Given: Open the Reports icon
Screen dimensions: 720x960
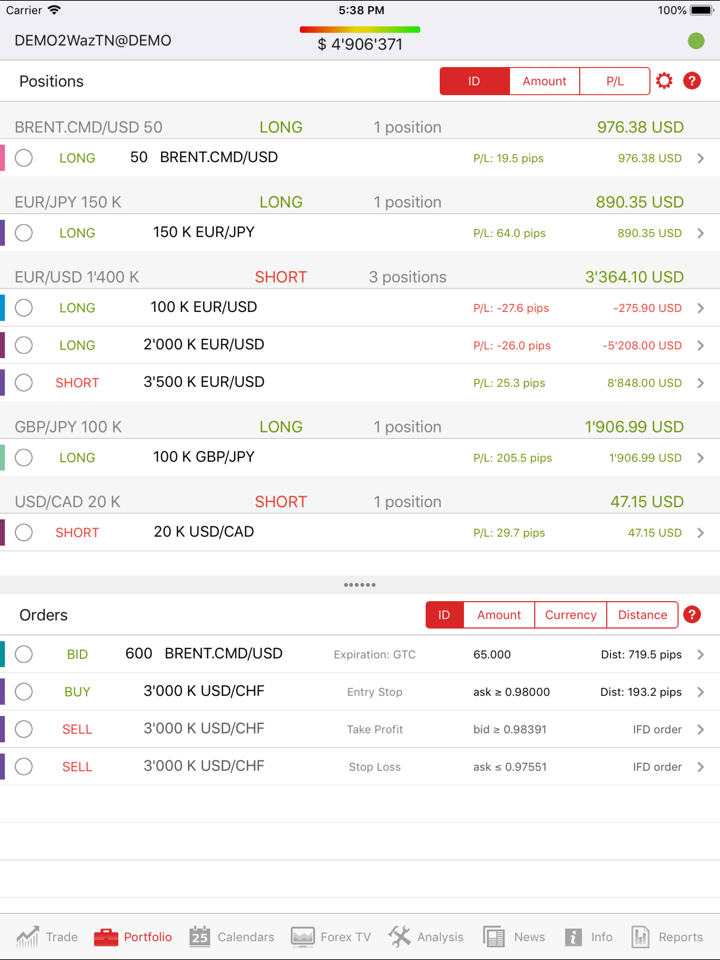Looking at the screenshot, I should (641, 937).
